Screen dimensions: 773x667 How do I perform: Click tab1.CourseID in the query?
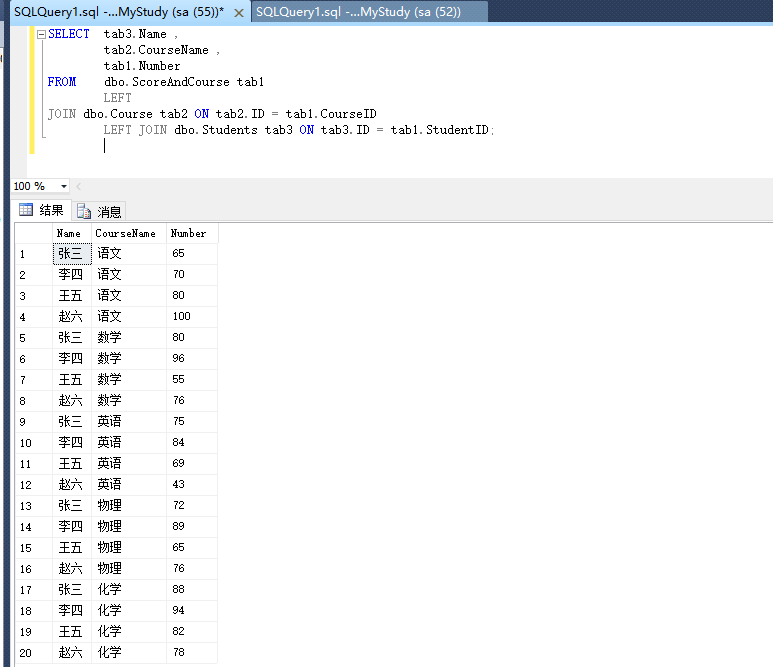click(x=331, y=114)
